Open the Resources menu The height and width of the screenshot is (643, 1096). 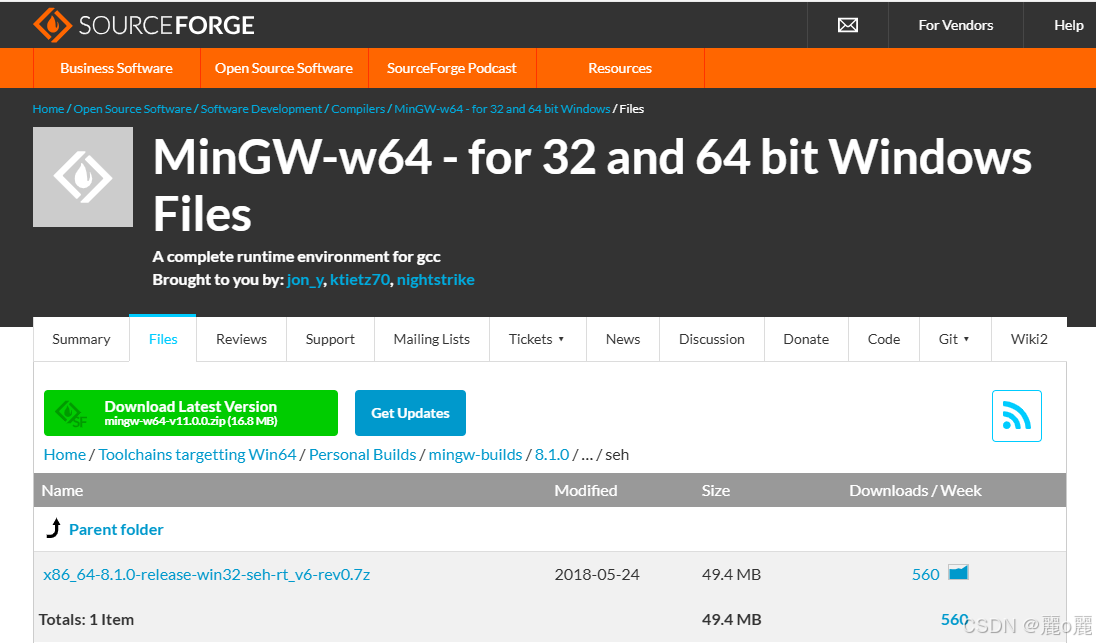pos(620,68)
